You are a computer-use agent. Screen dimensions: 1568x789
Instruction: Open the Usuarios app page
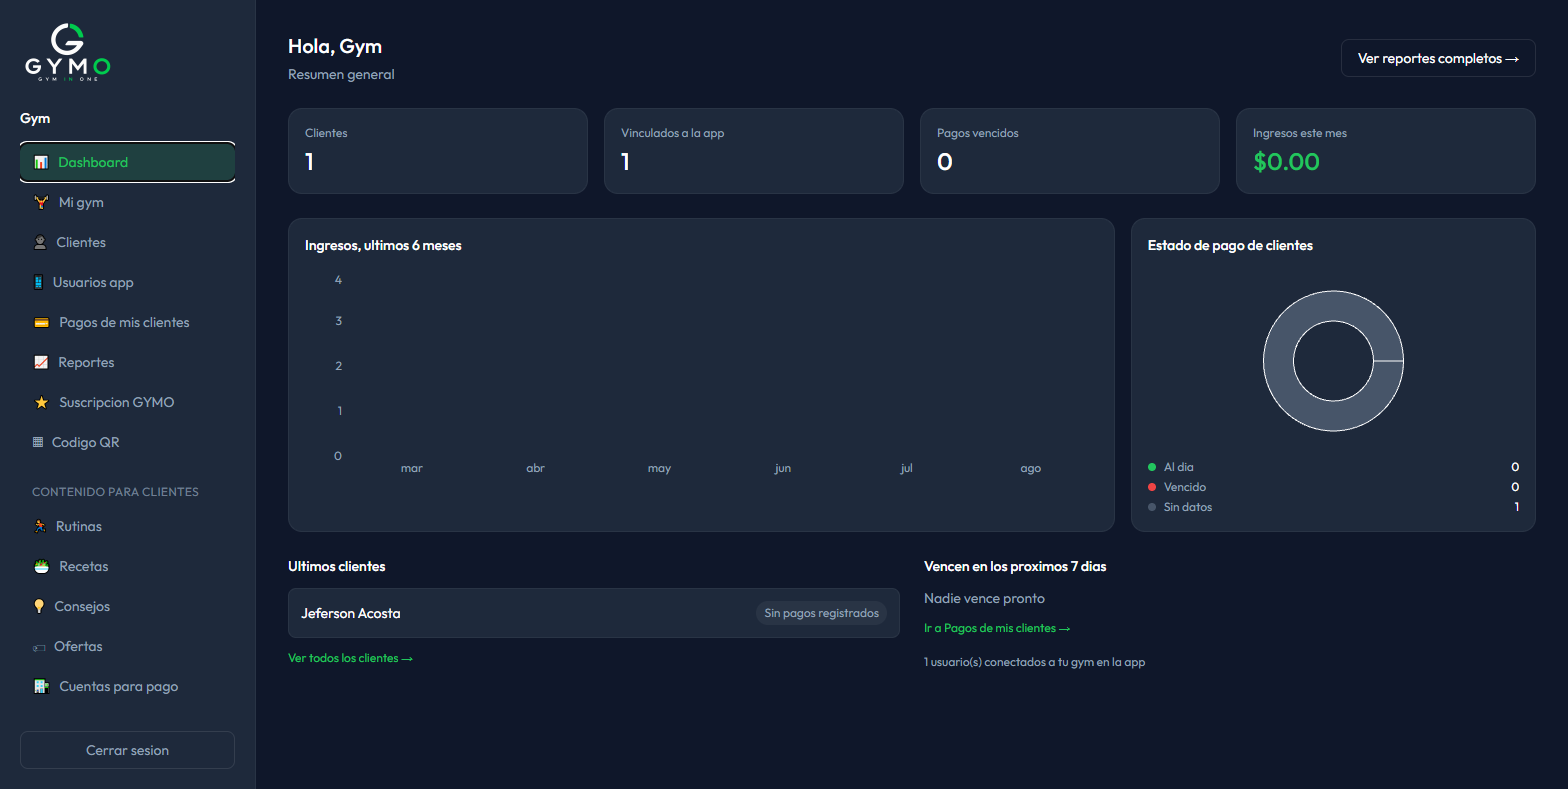[127, 282]
